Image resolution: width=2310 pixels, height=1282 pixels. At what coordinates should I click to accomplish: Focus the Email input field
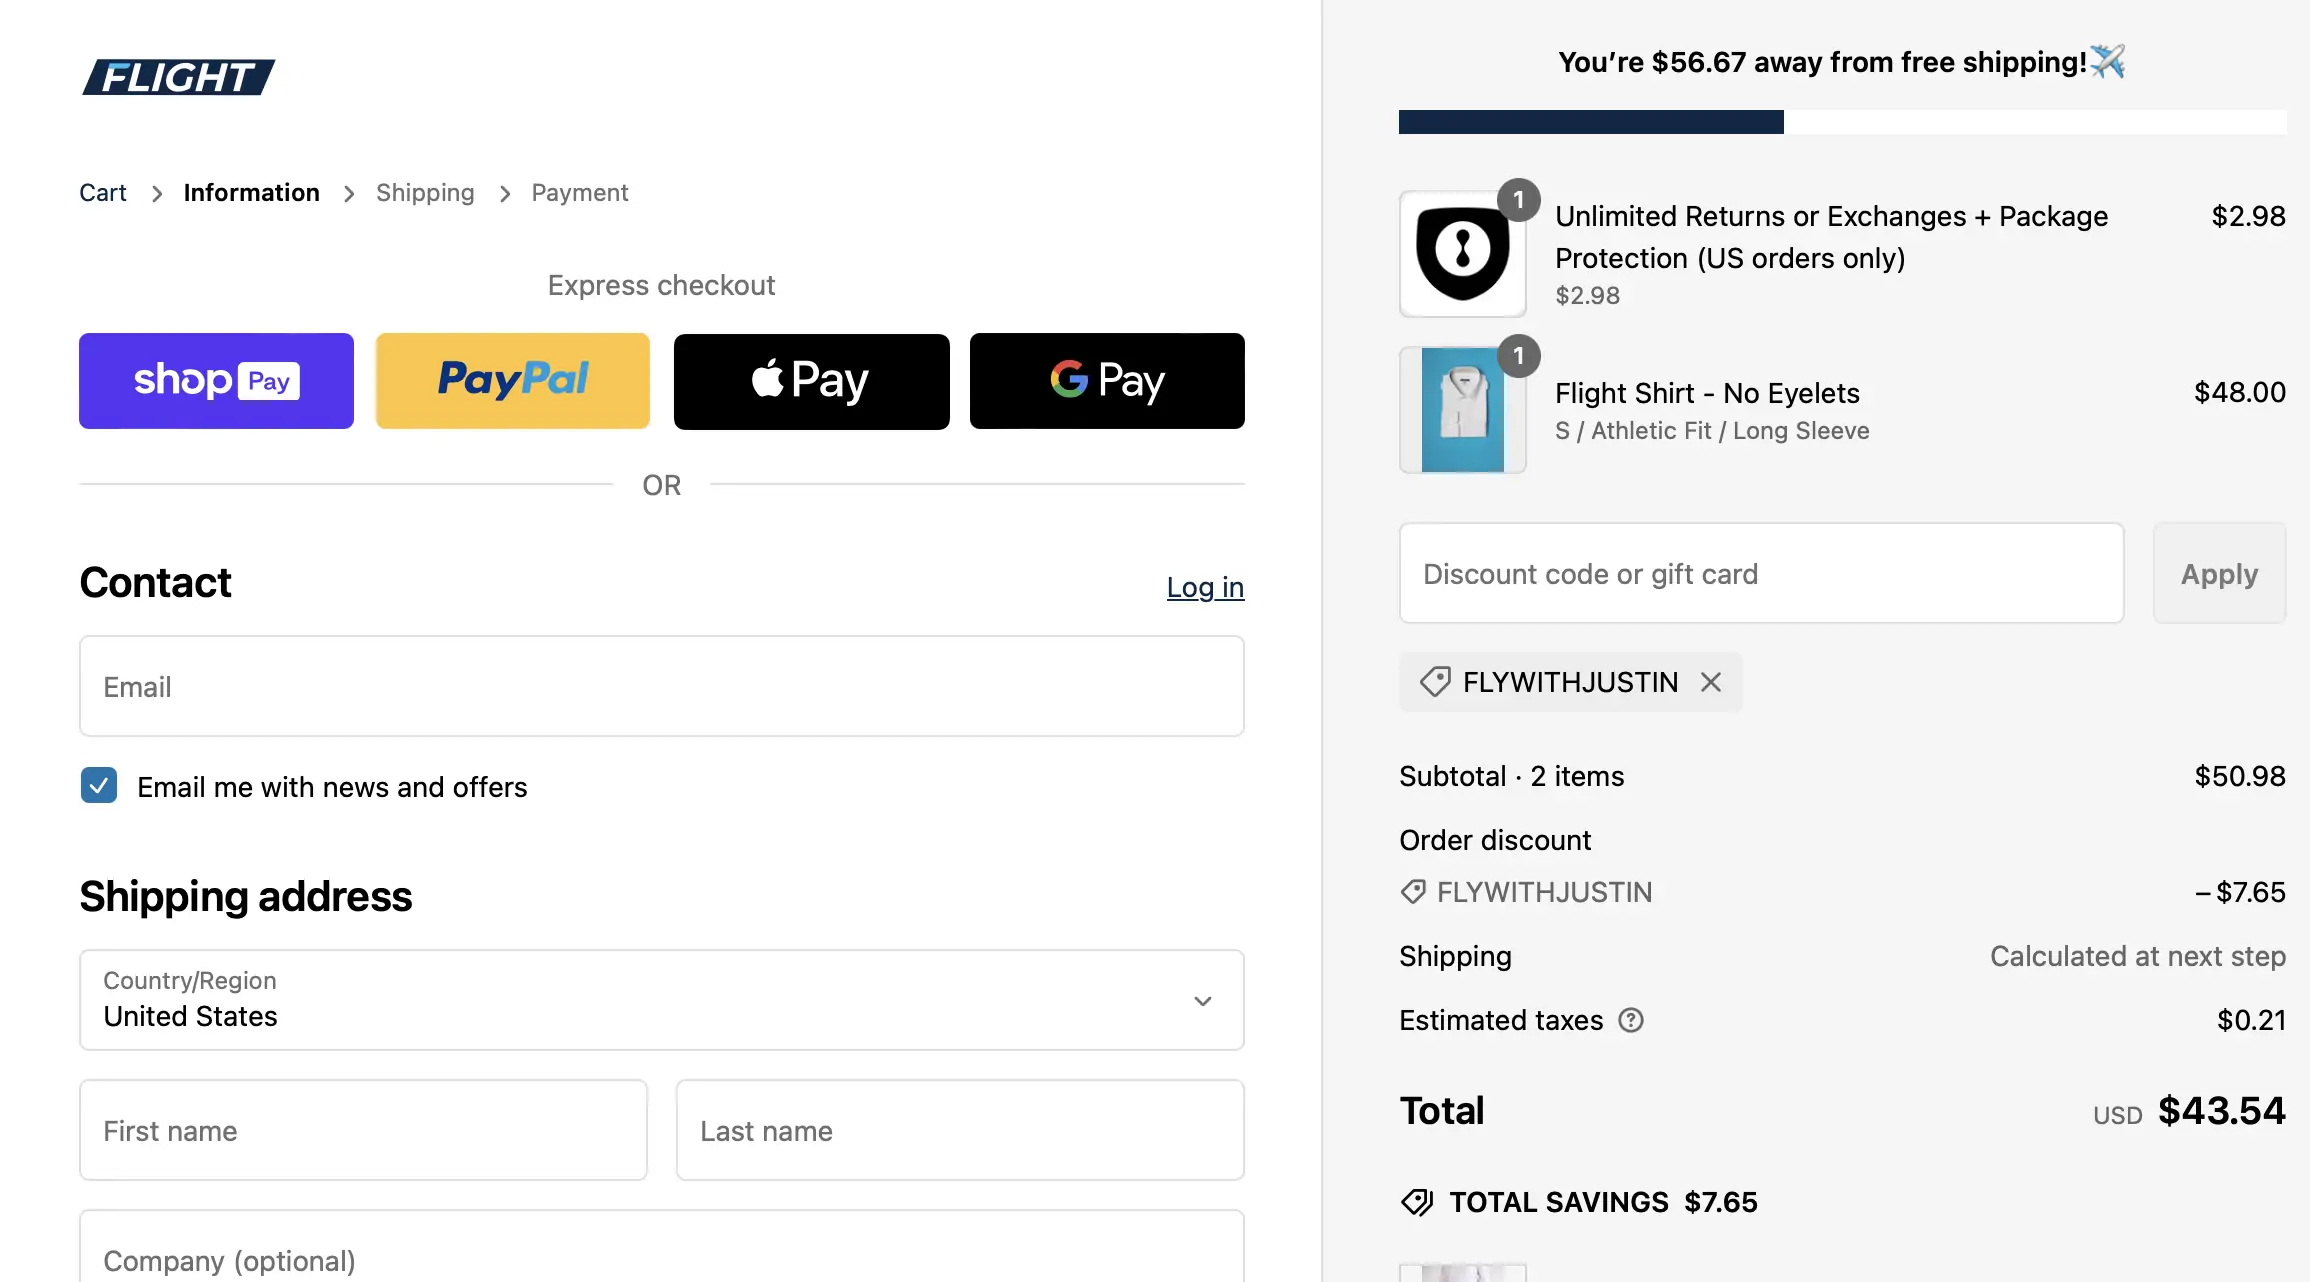(661, 686)
